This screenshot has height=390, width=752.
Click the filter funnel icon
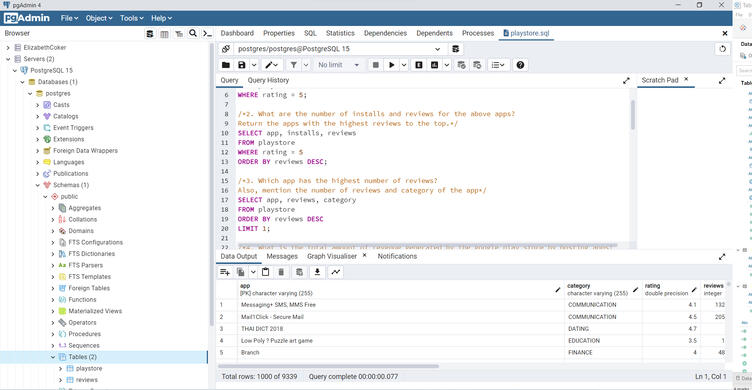(x=294, y=65)
